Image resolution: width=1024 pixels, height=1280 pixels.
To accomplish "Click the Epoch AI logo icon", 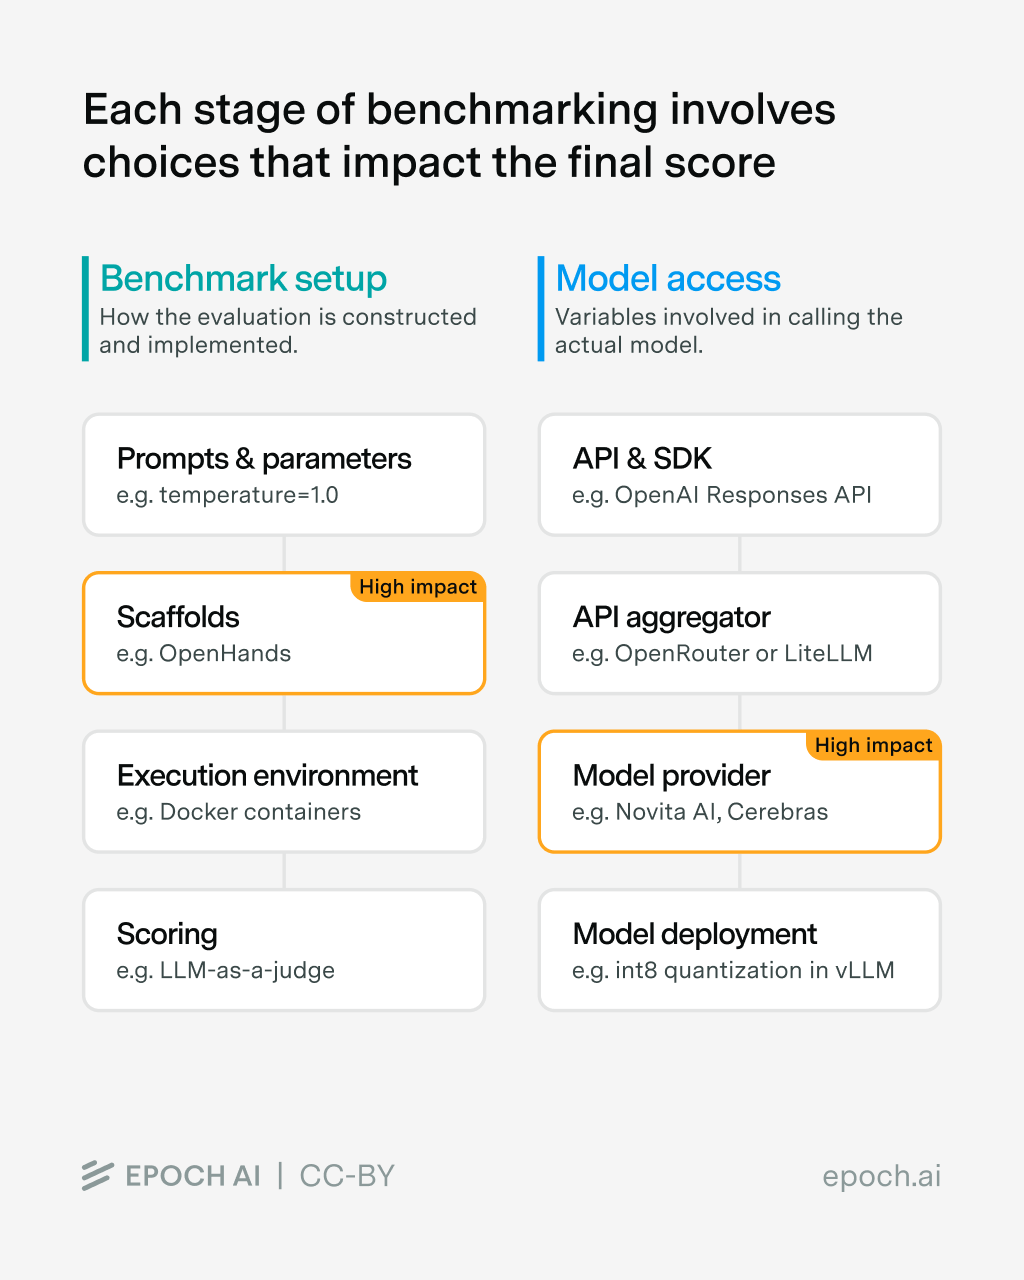I will pyautogui.click(x=97, y=1176).
